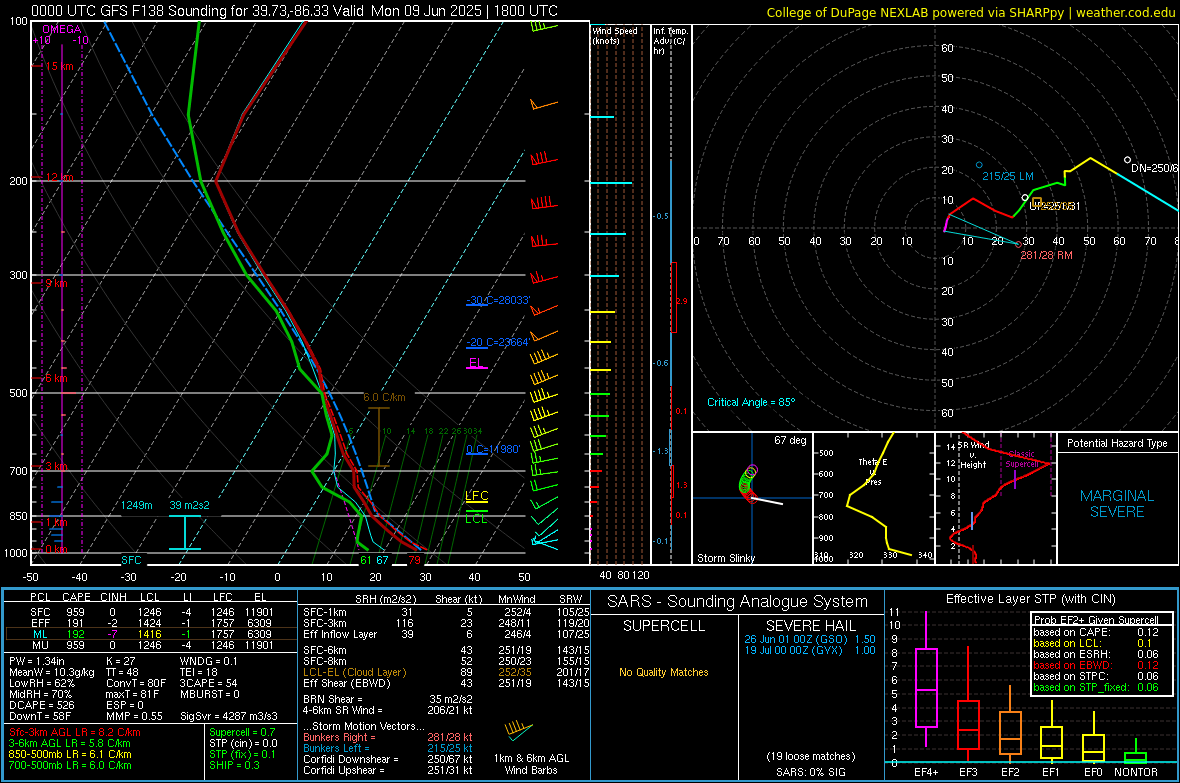Click the magenta EF4+ box plot
The height and width of the screenshot is (783, 1180).
(x=926, y=678)
